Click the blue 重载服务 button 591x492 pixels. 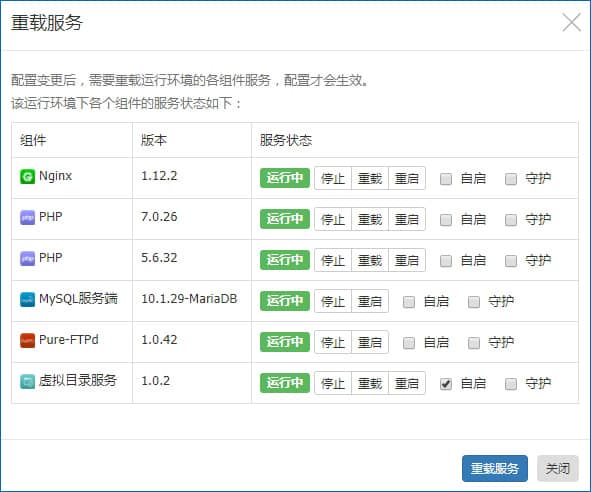pos(495,469)
